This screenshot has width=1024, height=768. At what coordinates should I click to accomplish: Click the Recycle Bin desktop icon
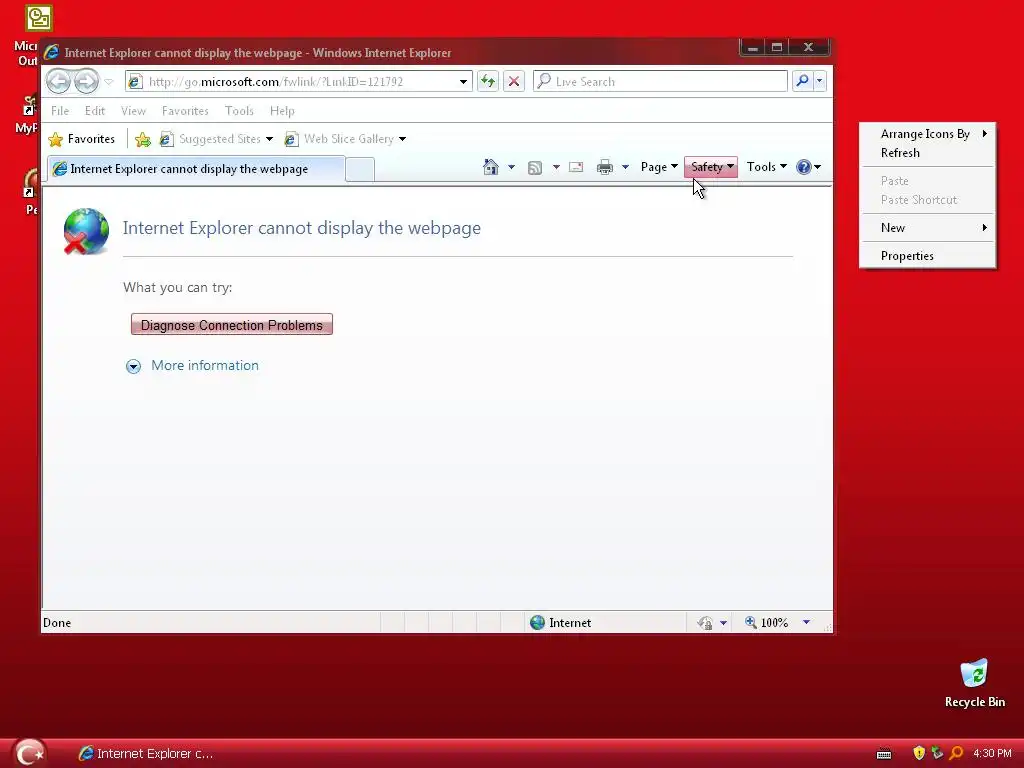[x=975, y=683]
